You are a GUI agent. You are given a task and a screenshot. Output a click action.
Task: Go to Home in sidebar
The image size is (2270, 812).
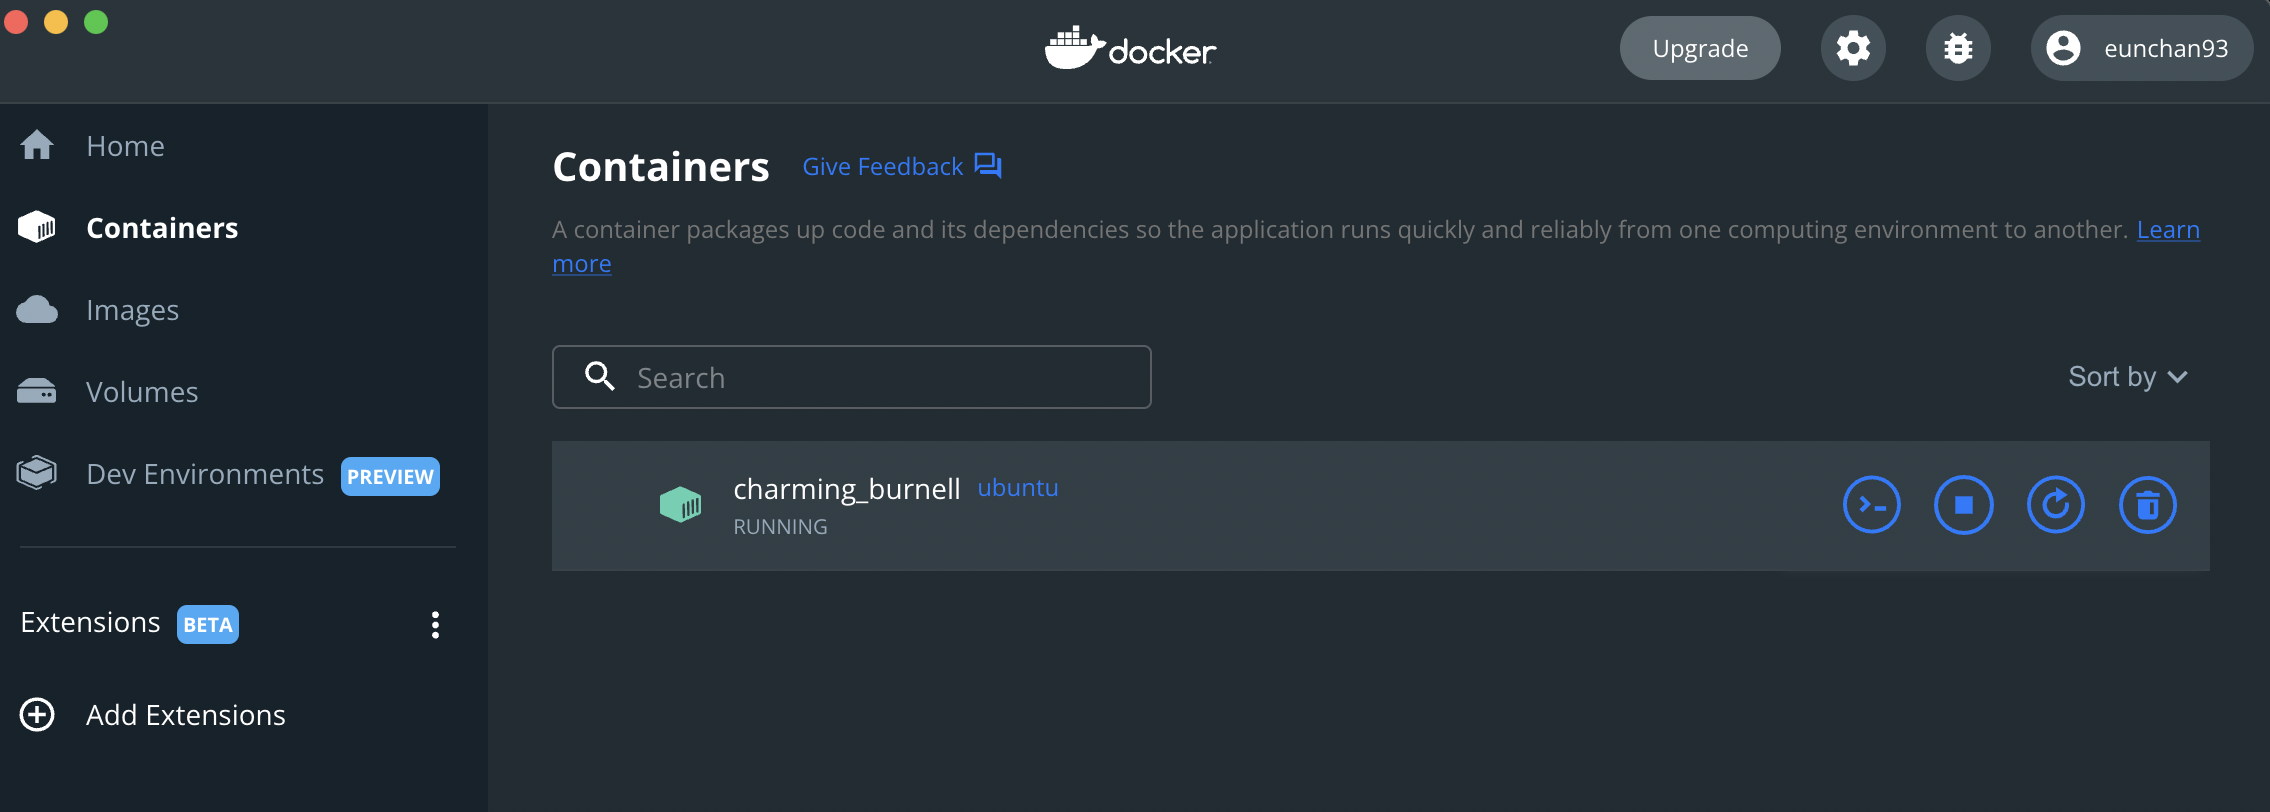click(x=126, y=146)
